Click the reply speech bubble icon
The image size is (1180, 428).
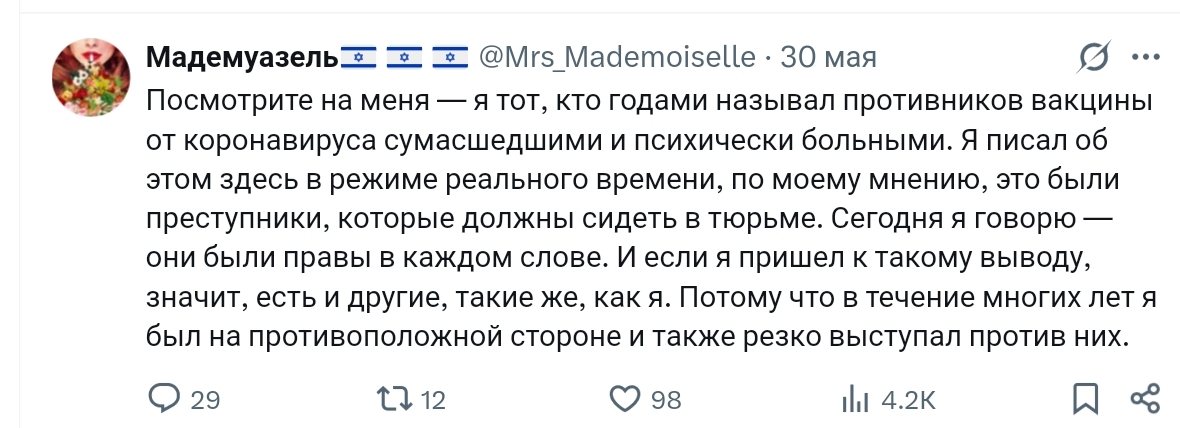pyautogui.click(x=162, y=400)
